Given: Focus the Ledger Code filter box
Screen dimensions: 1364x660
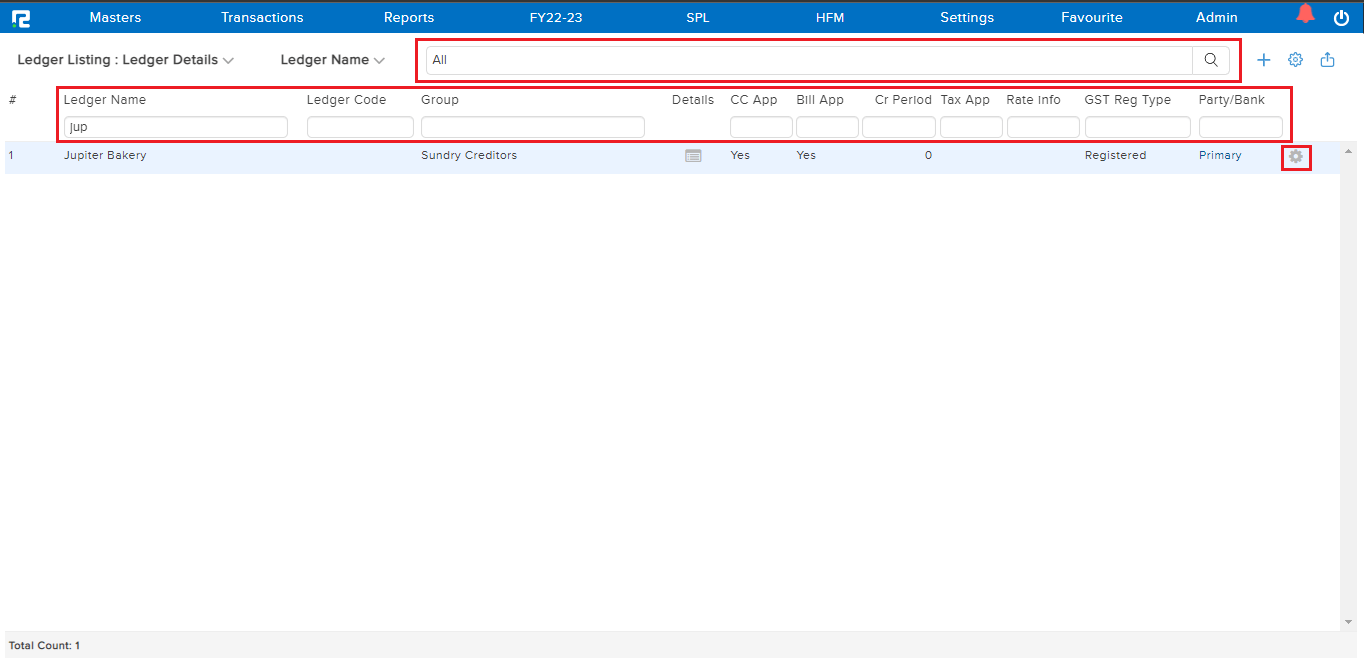Looking at the screenshot, I should coord(360,127).
